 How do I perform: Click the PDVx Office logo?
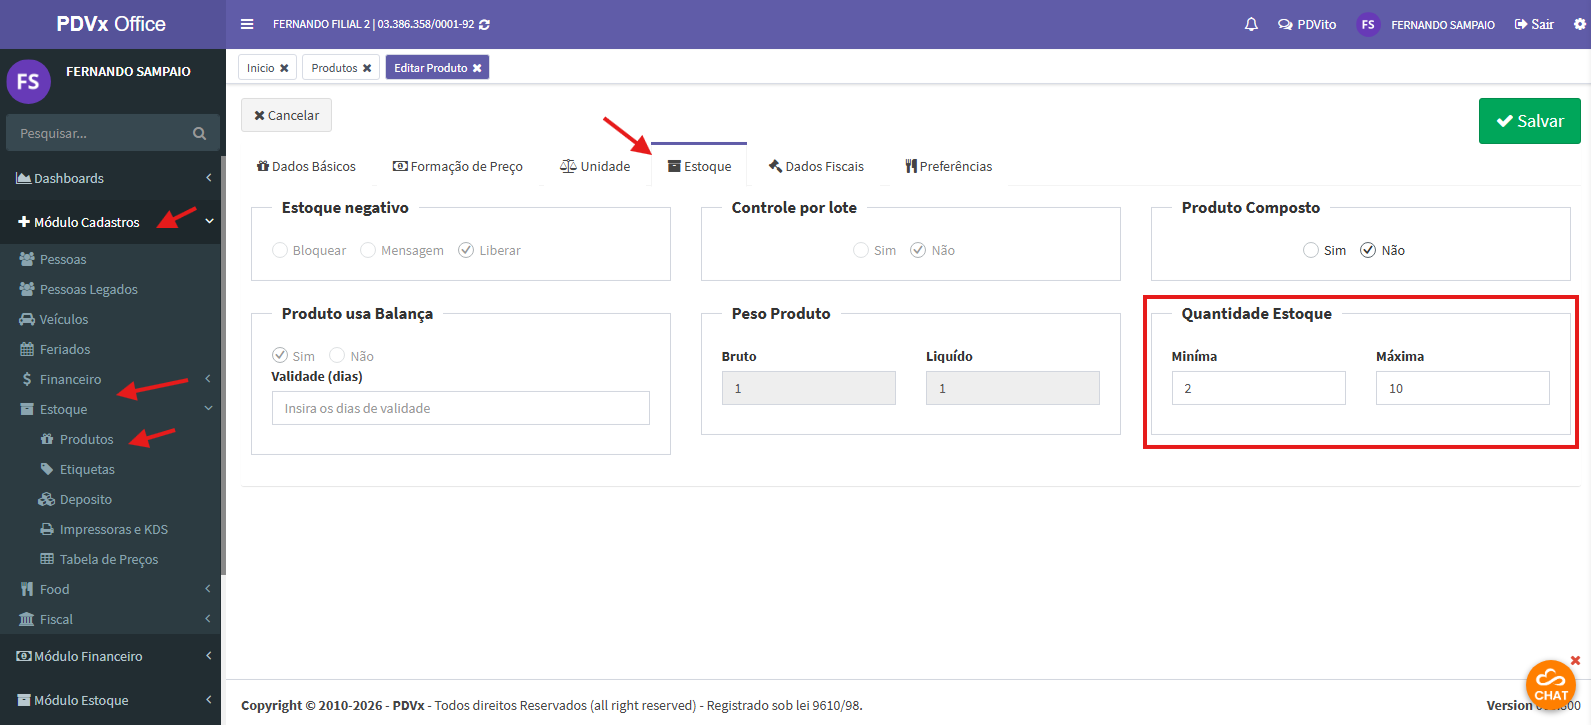point(111,24)
